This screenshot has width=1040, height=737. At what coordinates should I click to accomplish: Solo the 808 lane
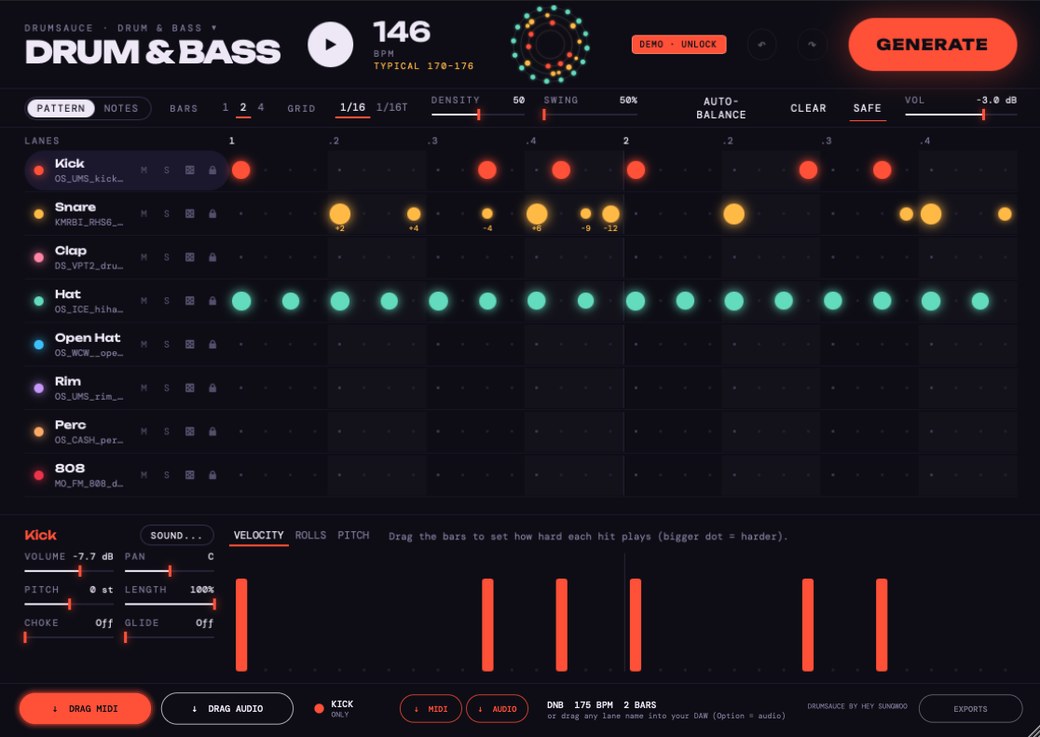pyautogui.click(x=166, y=475)
